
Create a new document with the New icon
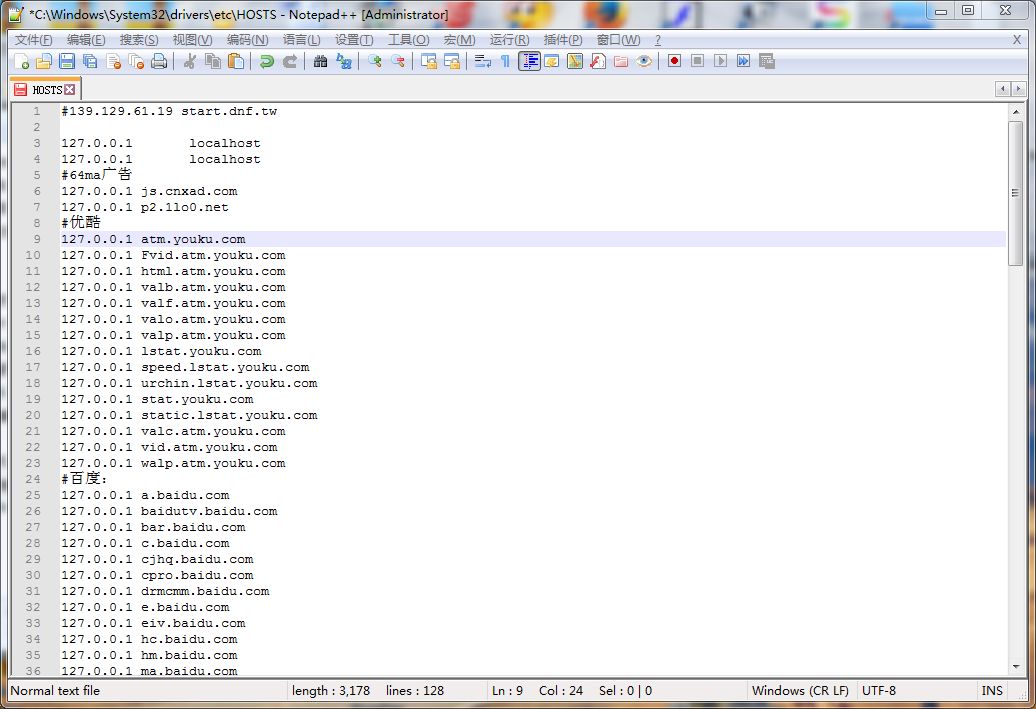21,61
